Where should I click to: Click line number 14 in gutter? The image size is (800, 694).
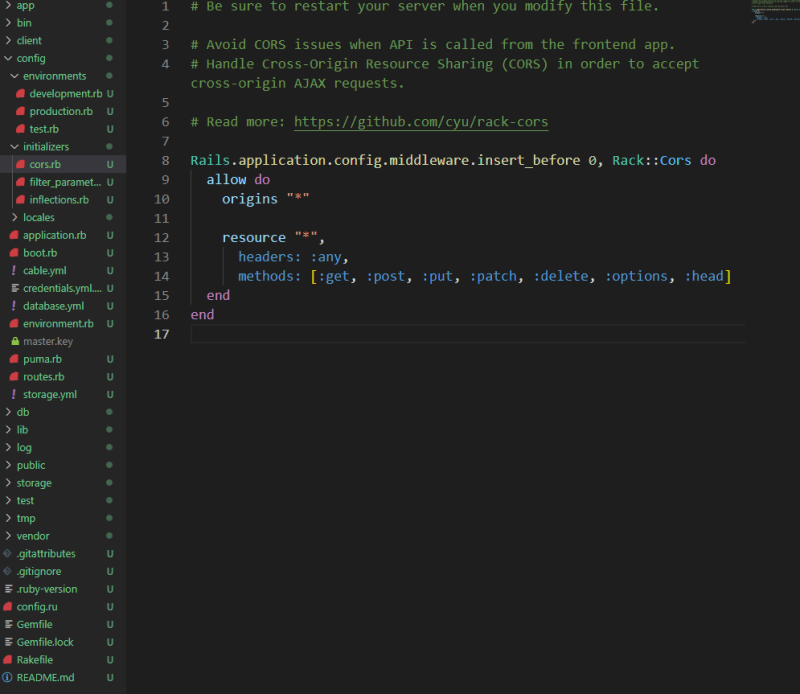[x=162, y=277]
